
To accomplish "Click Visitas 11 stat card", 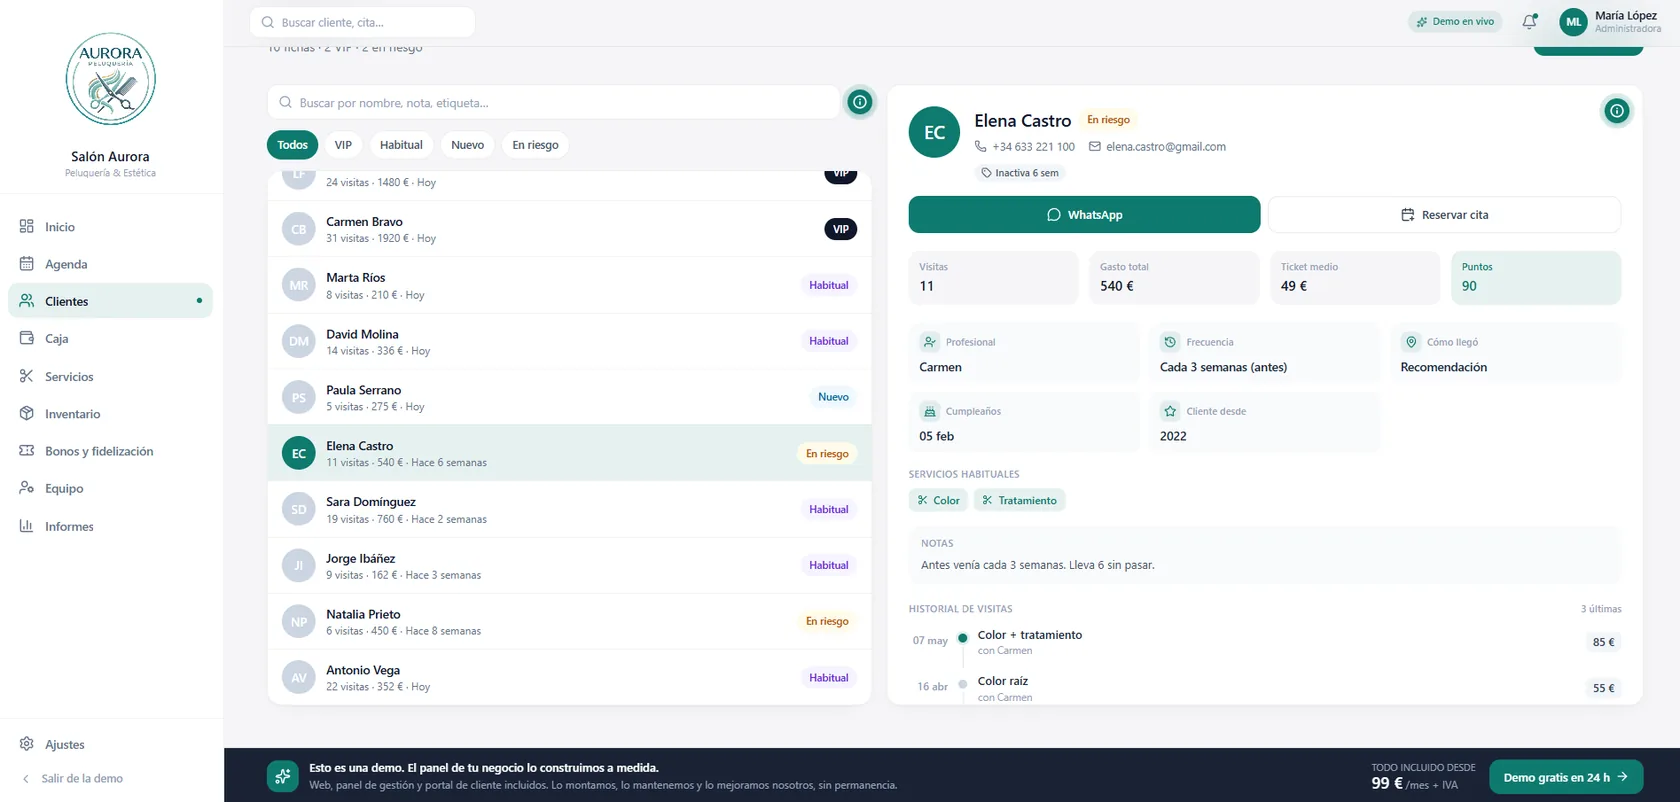I will tap(993, 277).
